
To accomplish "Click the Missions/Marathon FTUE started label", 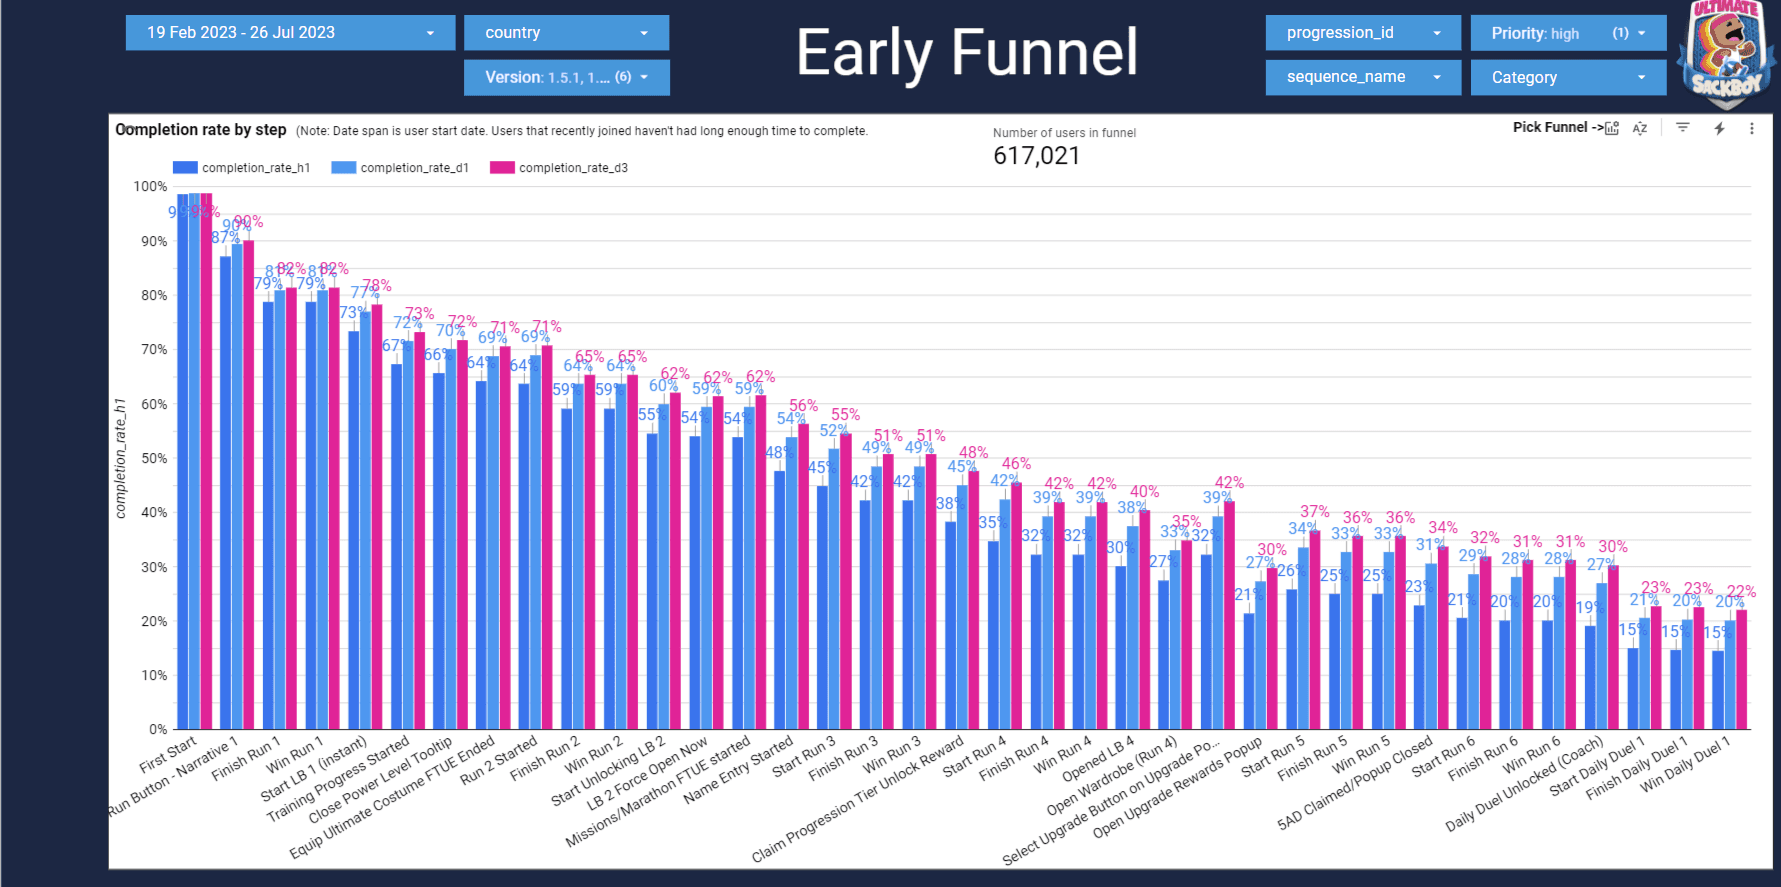I will point(658,793).
